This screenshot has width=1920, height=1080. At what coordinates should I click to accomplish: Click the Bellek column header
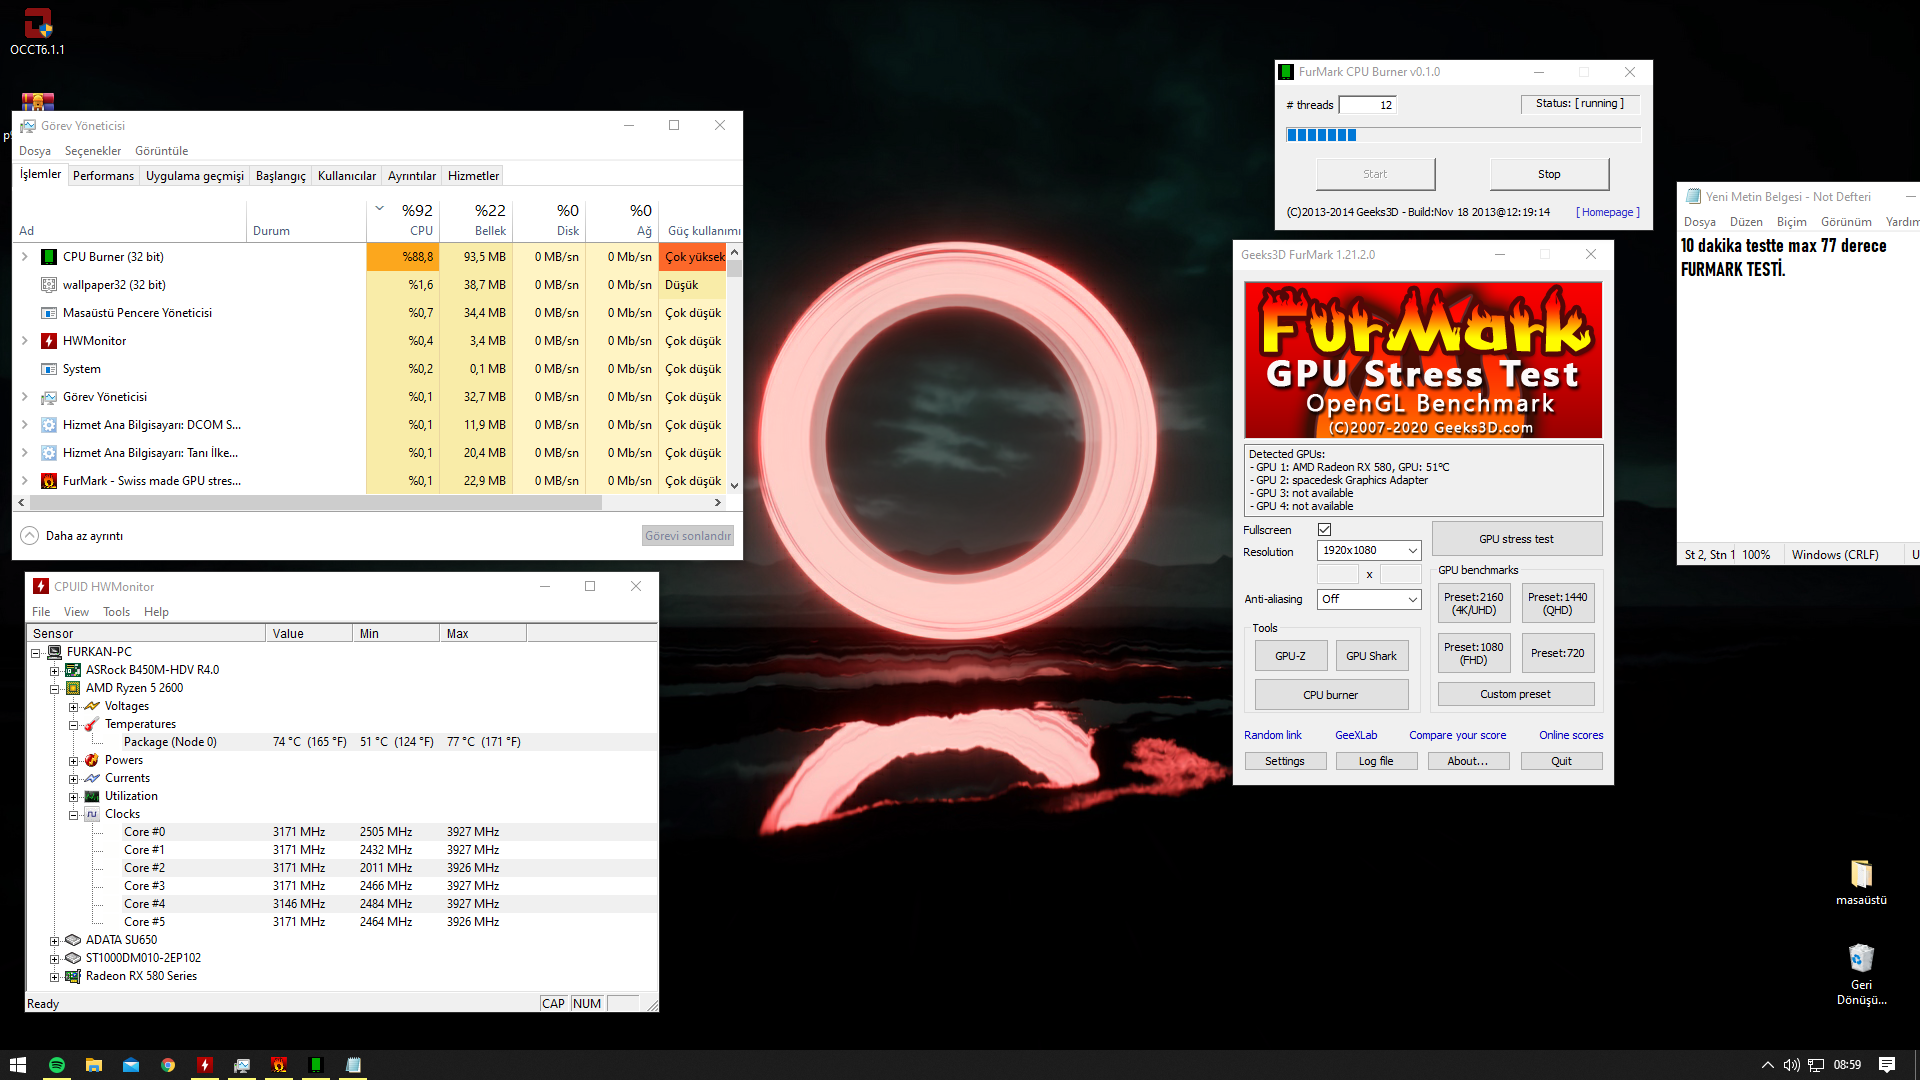[476, 220]
